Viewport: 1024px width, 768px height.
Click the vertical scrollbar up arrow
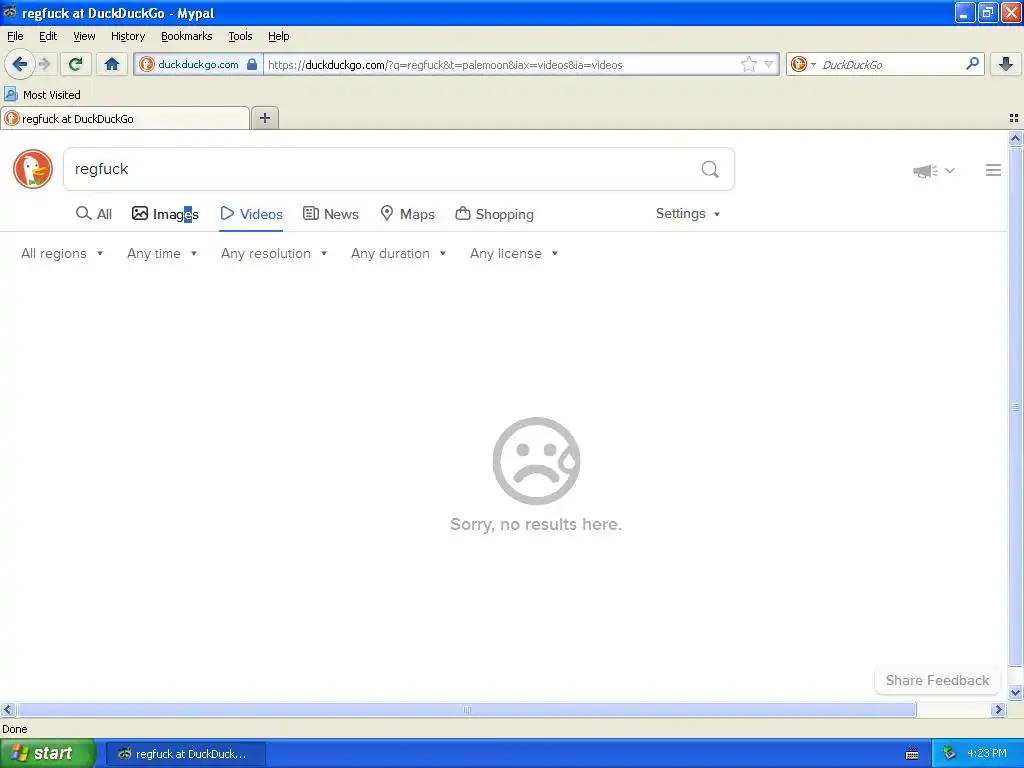(x=1015, y=138)
